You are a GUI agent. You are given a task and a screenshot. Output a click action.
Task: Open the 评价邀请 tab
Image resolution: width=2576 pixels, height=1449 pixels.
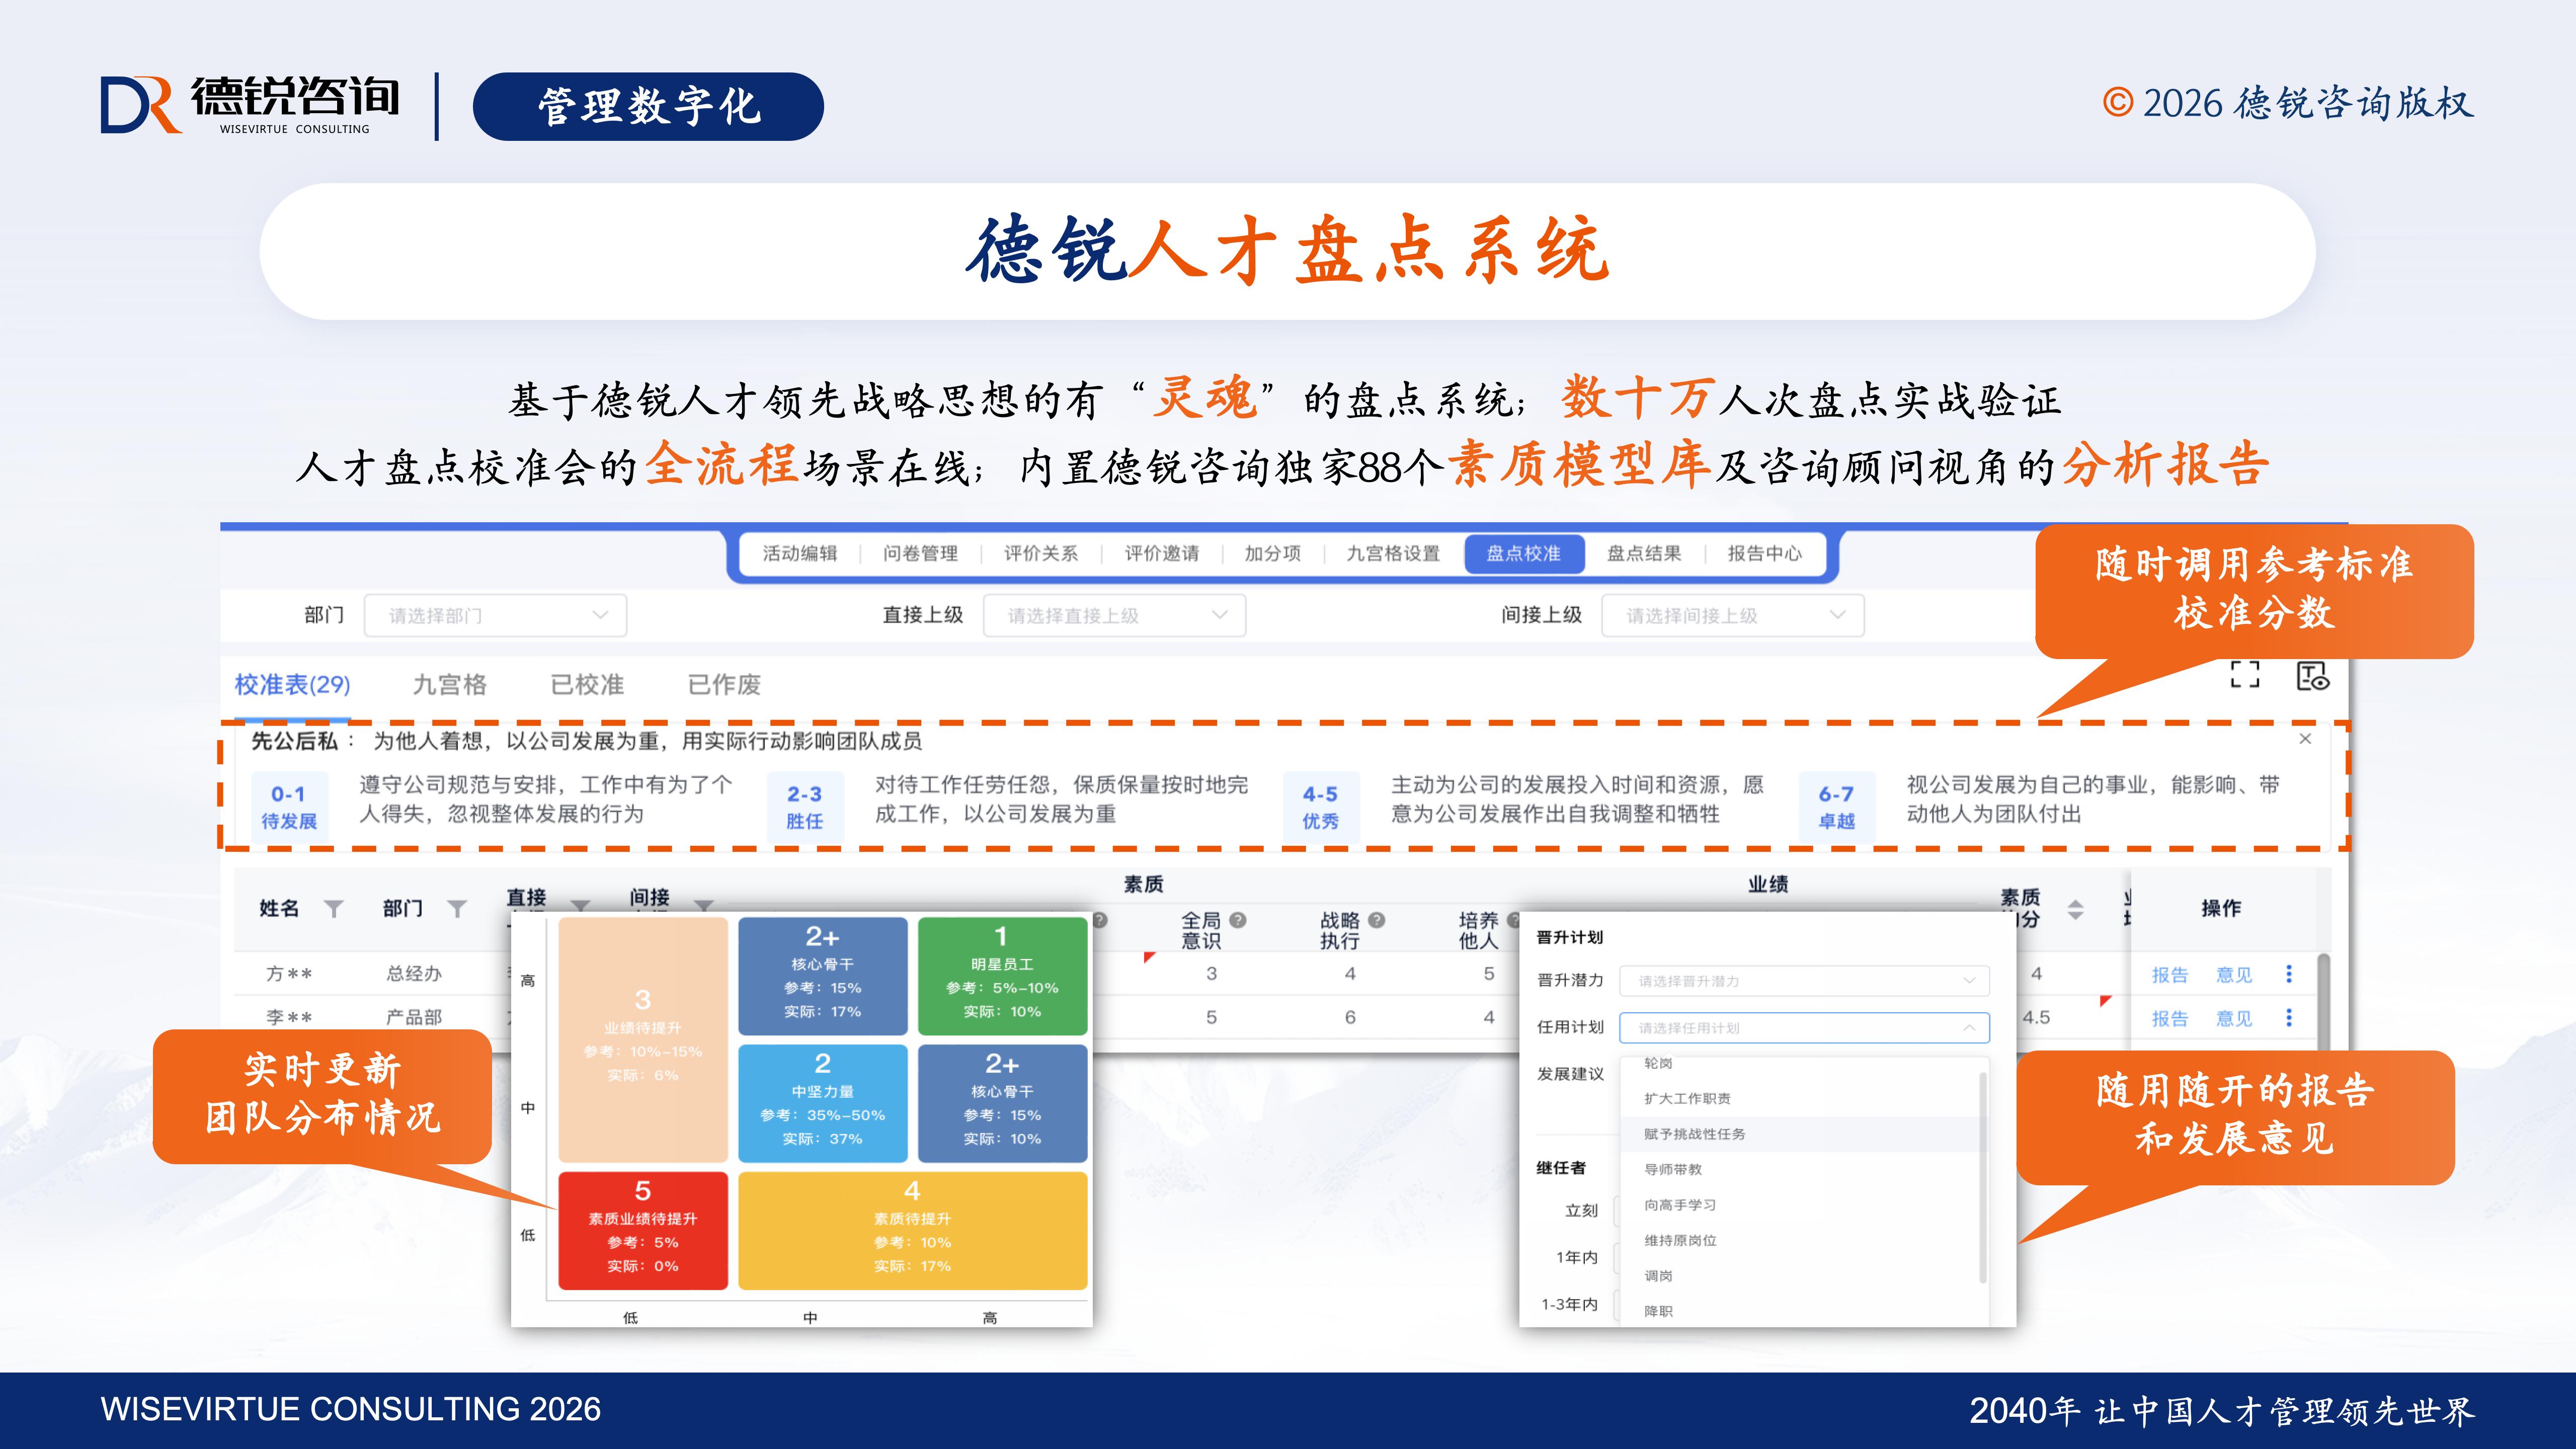point(1162,554)
